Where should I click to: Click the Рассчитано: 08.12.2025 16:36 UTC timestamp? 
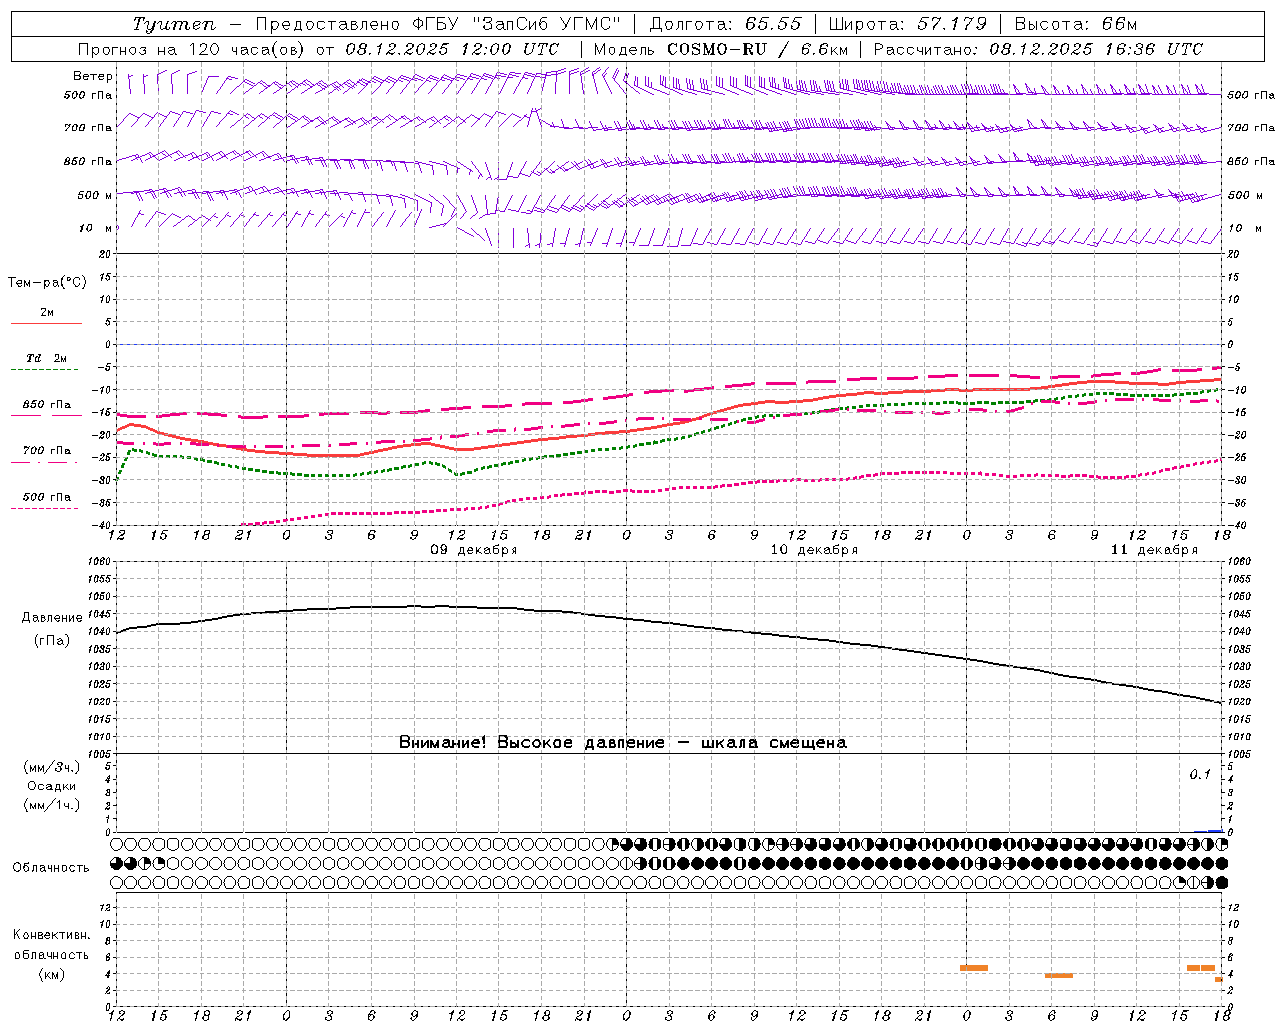[x=1038, y=49]
